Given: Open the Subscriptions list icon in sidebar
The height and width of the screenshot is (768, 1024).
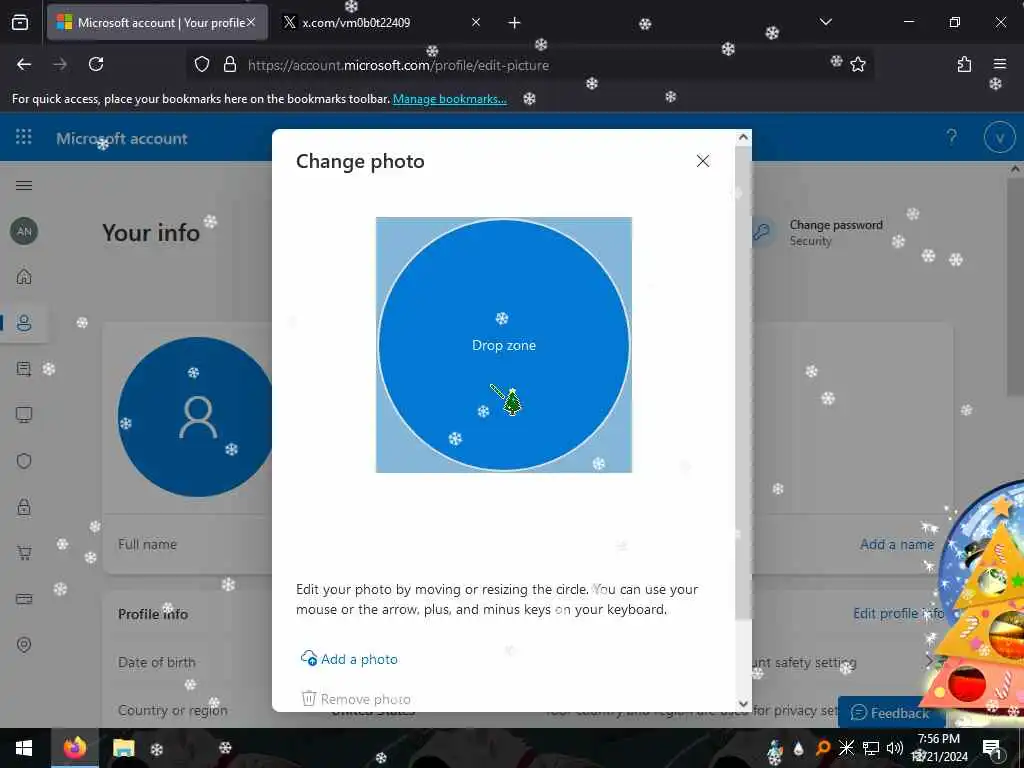Looking at the screenshot, I should 24,369.
